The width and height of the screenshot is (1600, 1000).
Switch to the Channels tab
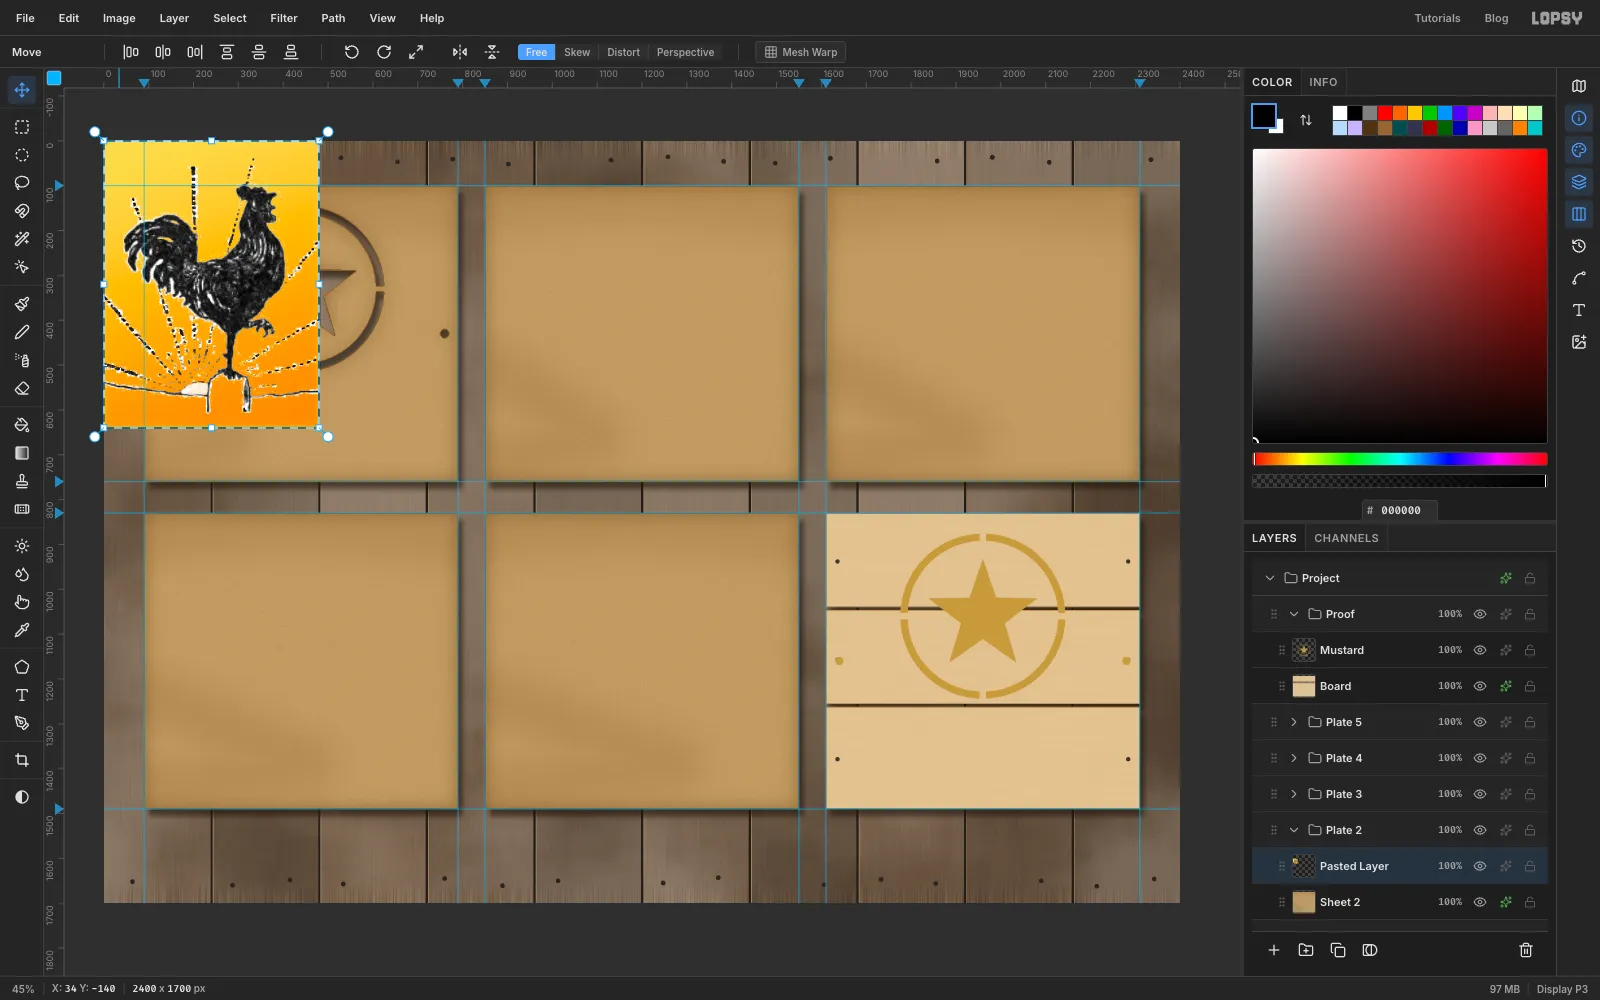(x=1346, y=538)
